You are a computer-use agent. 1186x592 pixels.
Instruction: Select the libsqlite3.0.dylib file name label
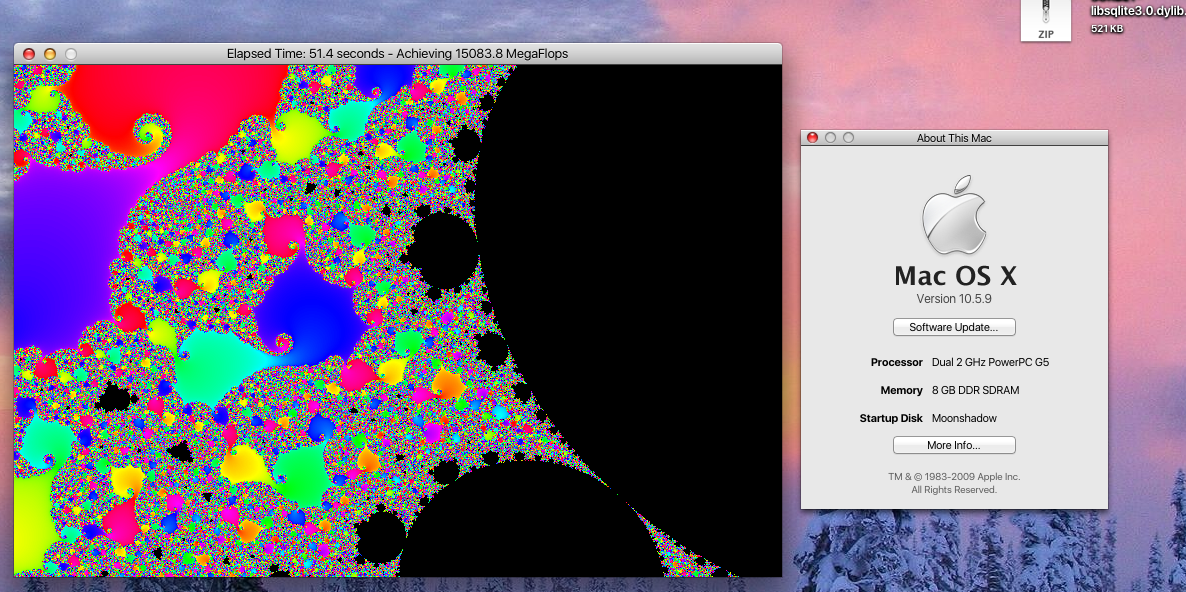pyautogui.click(x=1137, y=11)
